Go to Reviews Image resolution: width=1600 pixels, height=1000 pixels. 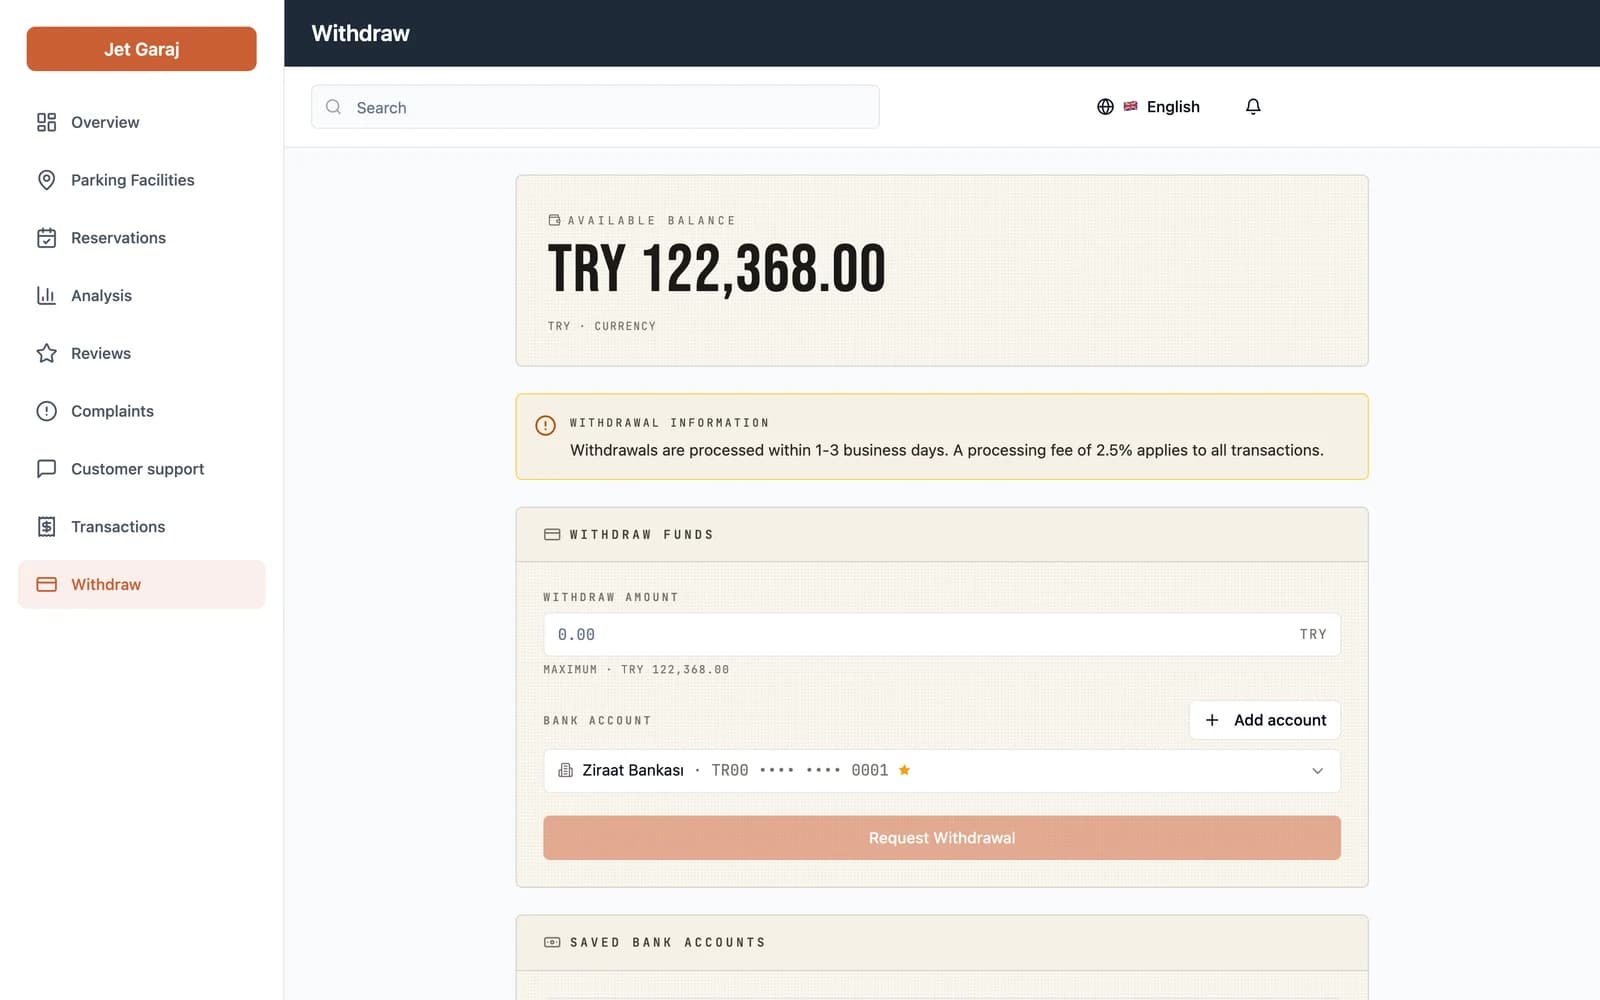pyautogui.click(x=141, y=353)
